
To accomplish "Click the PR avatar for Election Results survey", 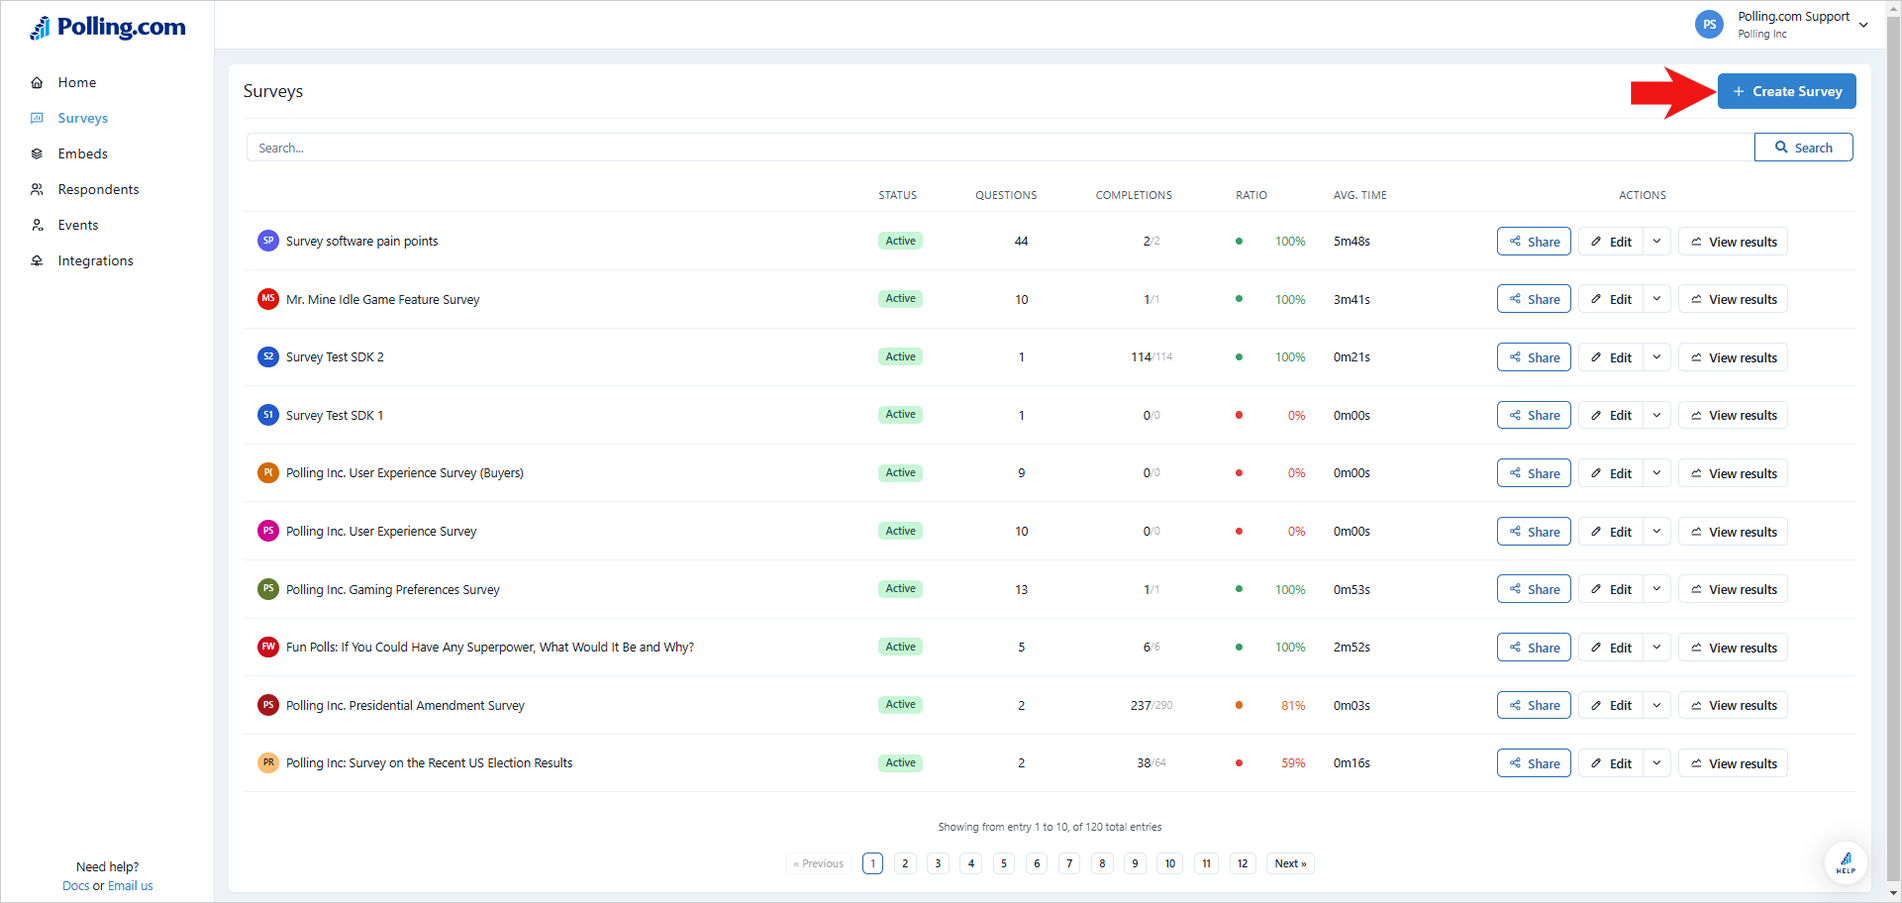I will (268, 762).
